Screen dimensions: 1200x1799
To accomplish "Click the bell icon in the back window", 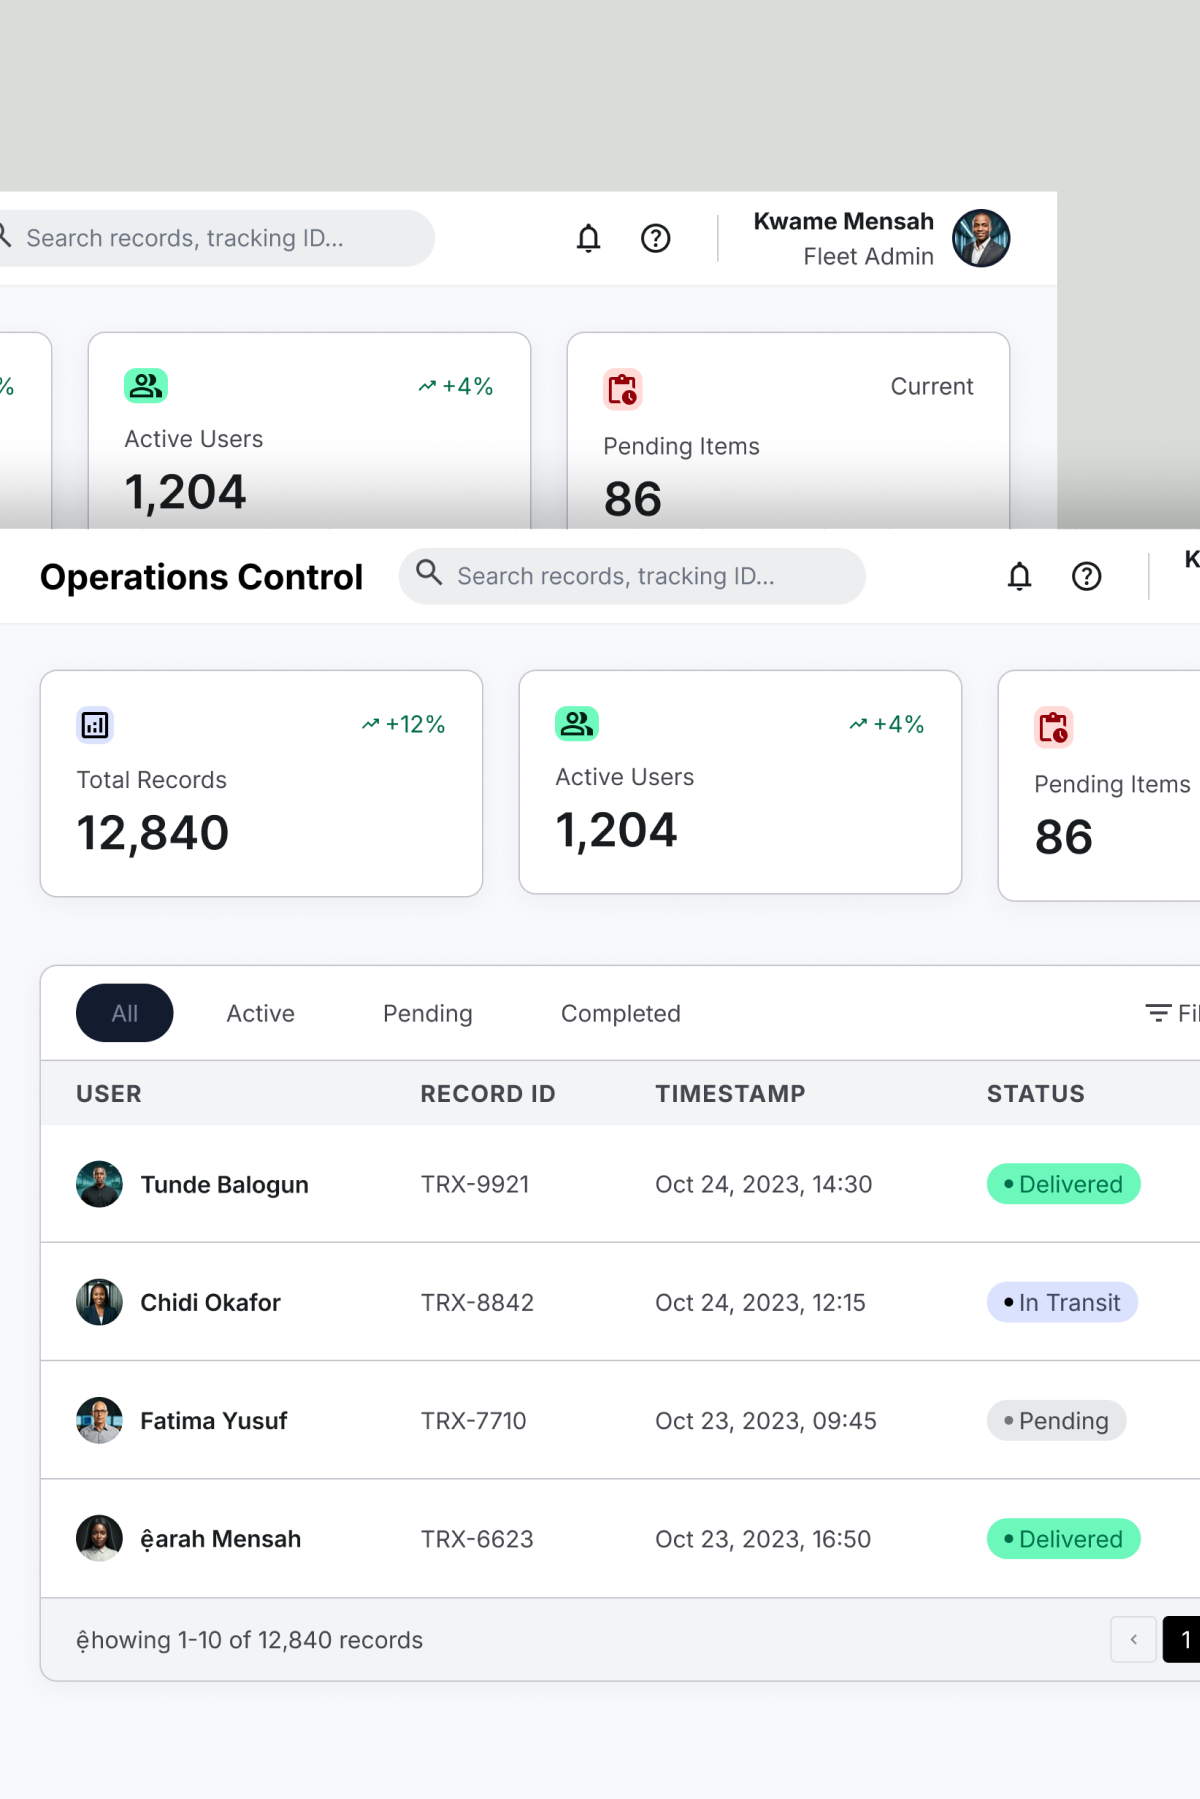I will (588, 238).
